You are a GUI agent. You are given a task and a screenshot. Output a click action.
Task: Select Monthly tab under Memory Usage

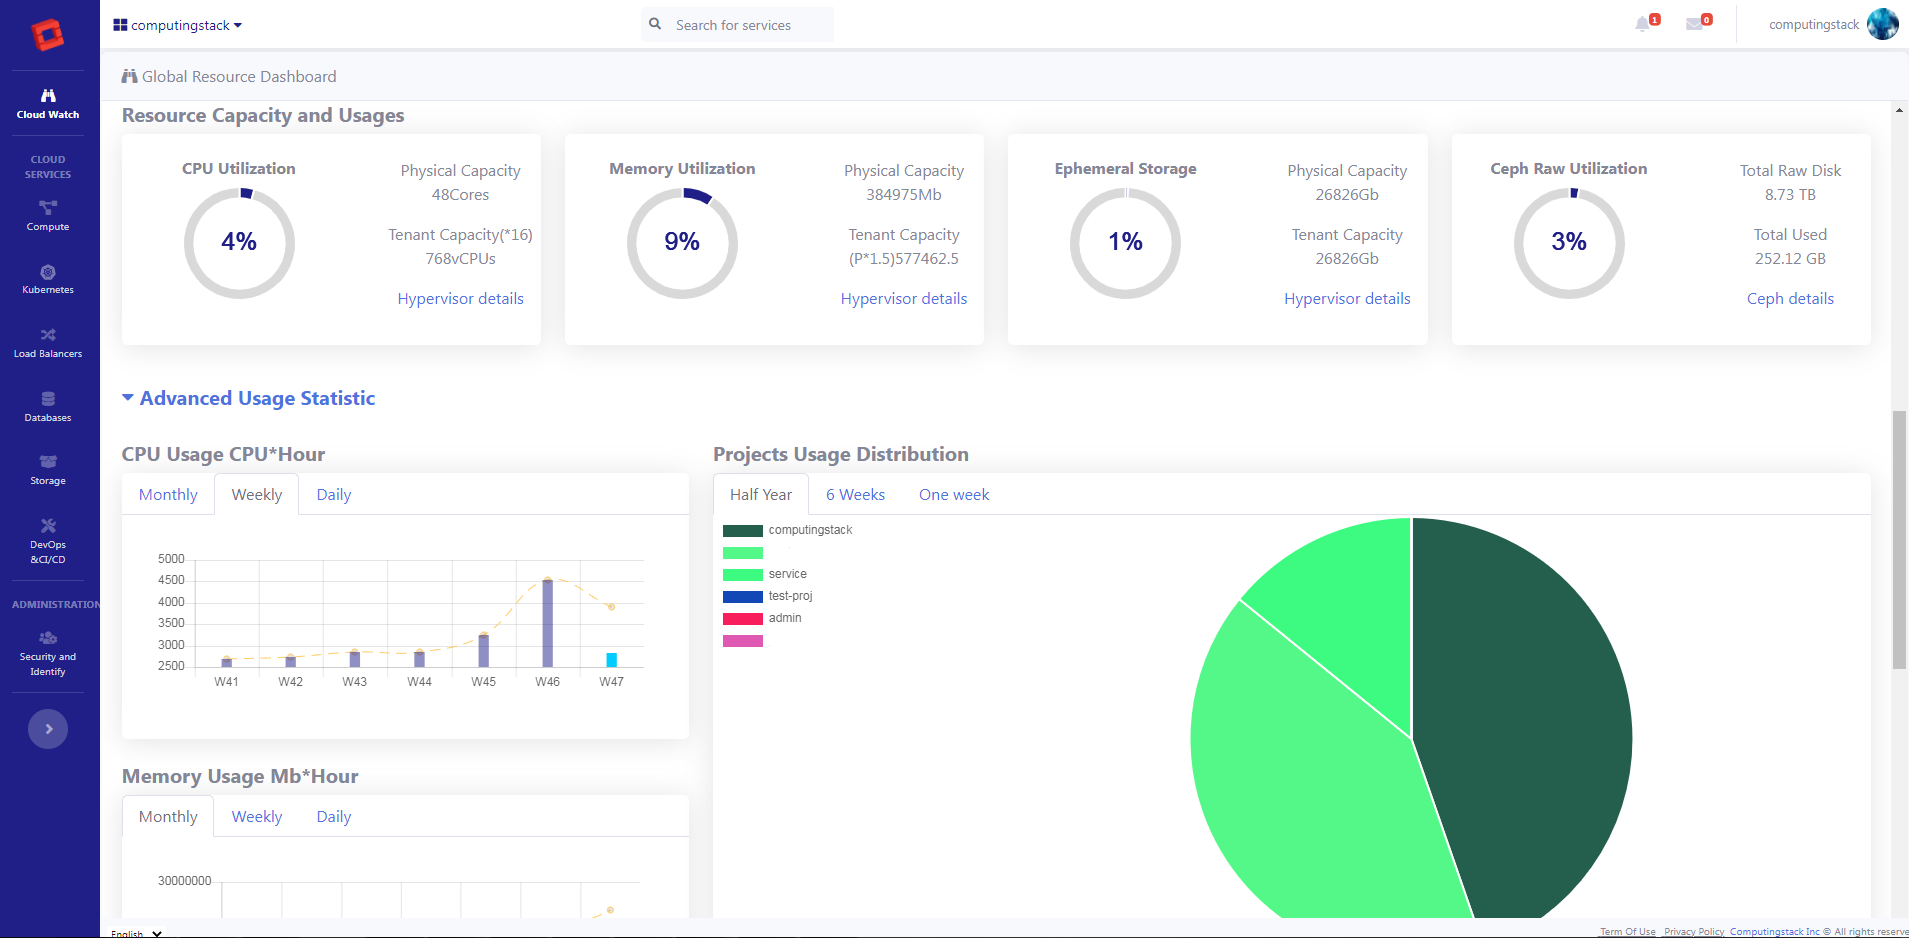(x=168, y=817)
